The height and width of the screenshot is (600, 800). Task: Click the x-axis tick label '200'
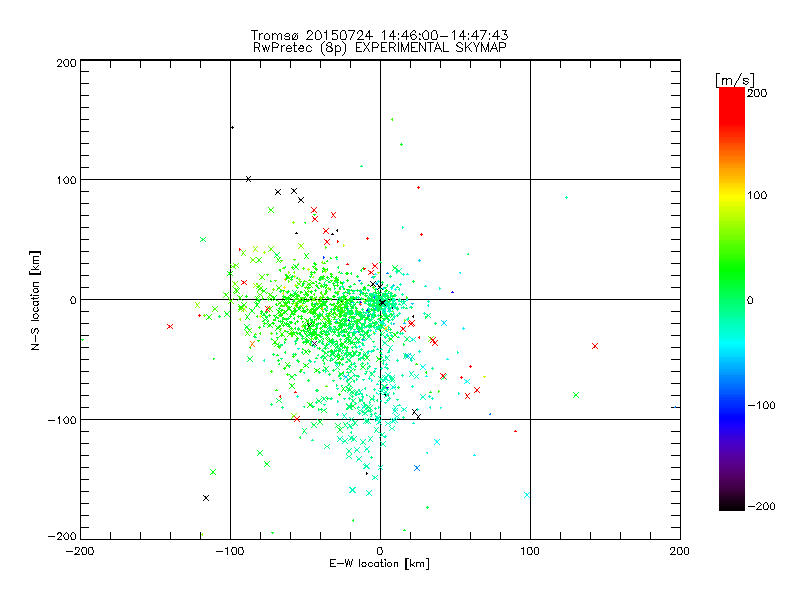(680, 551)
